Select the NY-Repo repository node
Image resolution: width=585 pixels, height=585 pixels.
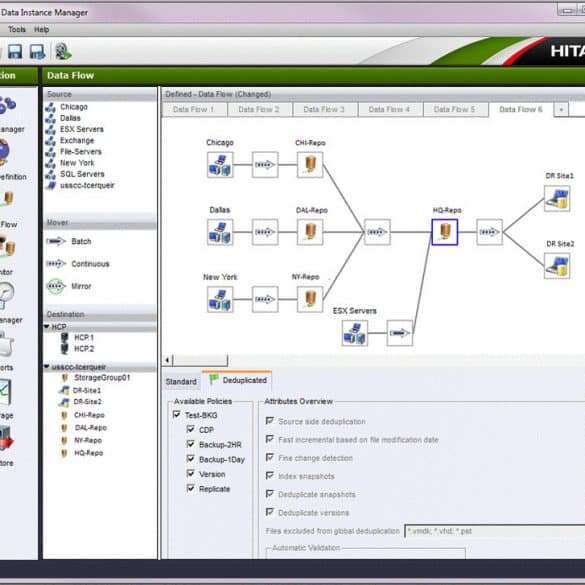[310, 299]
